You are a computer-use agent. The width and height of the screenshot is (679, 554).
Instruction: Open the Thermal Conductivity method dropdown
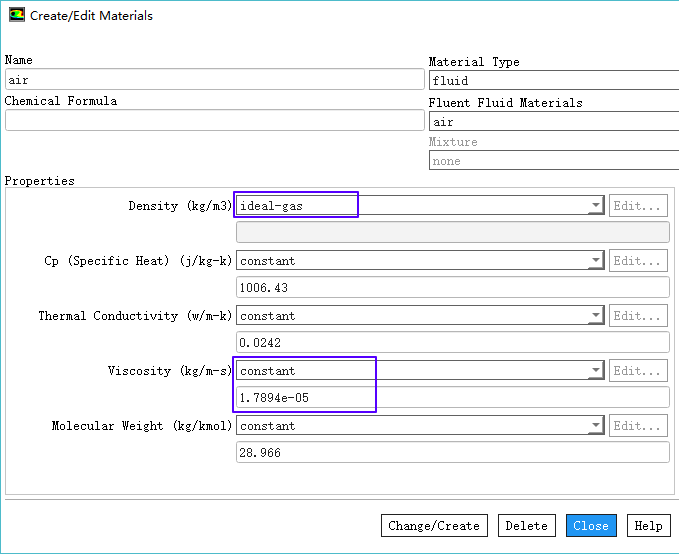tap(595, 316)
